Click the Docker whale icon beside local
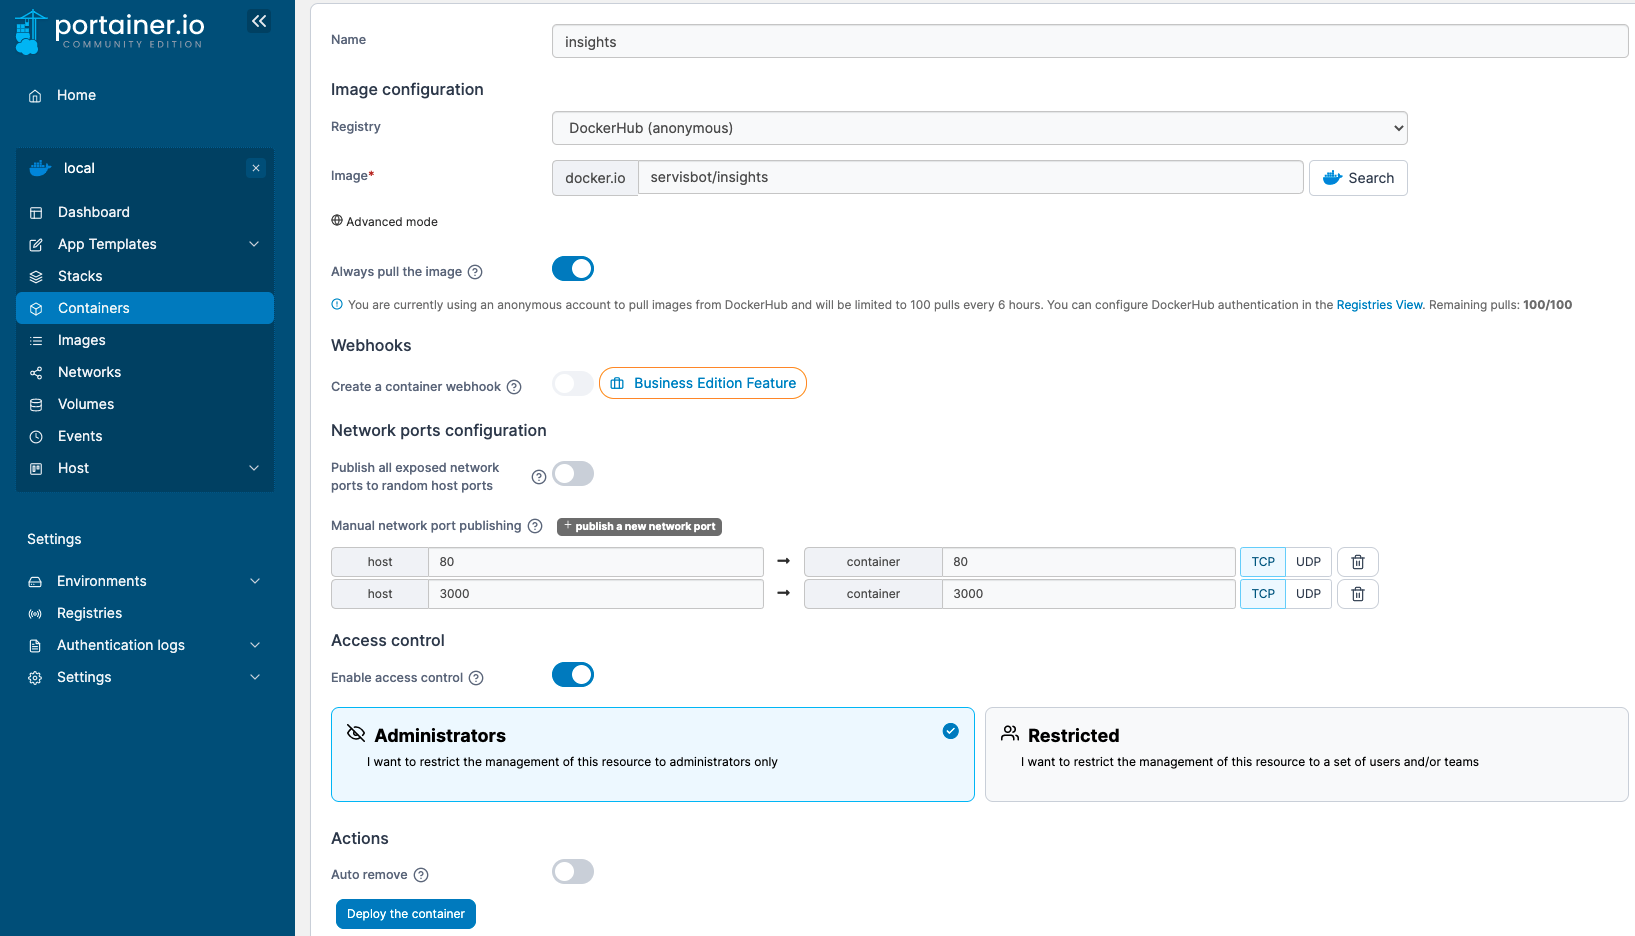 pos(40,168)
